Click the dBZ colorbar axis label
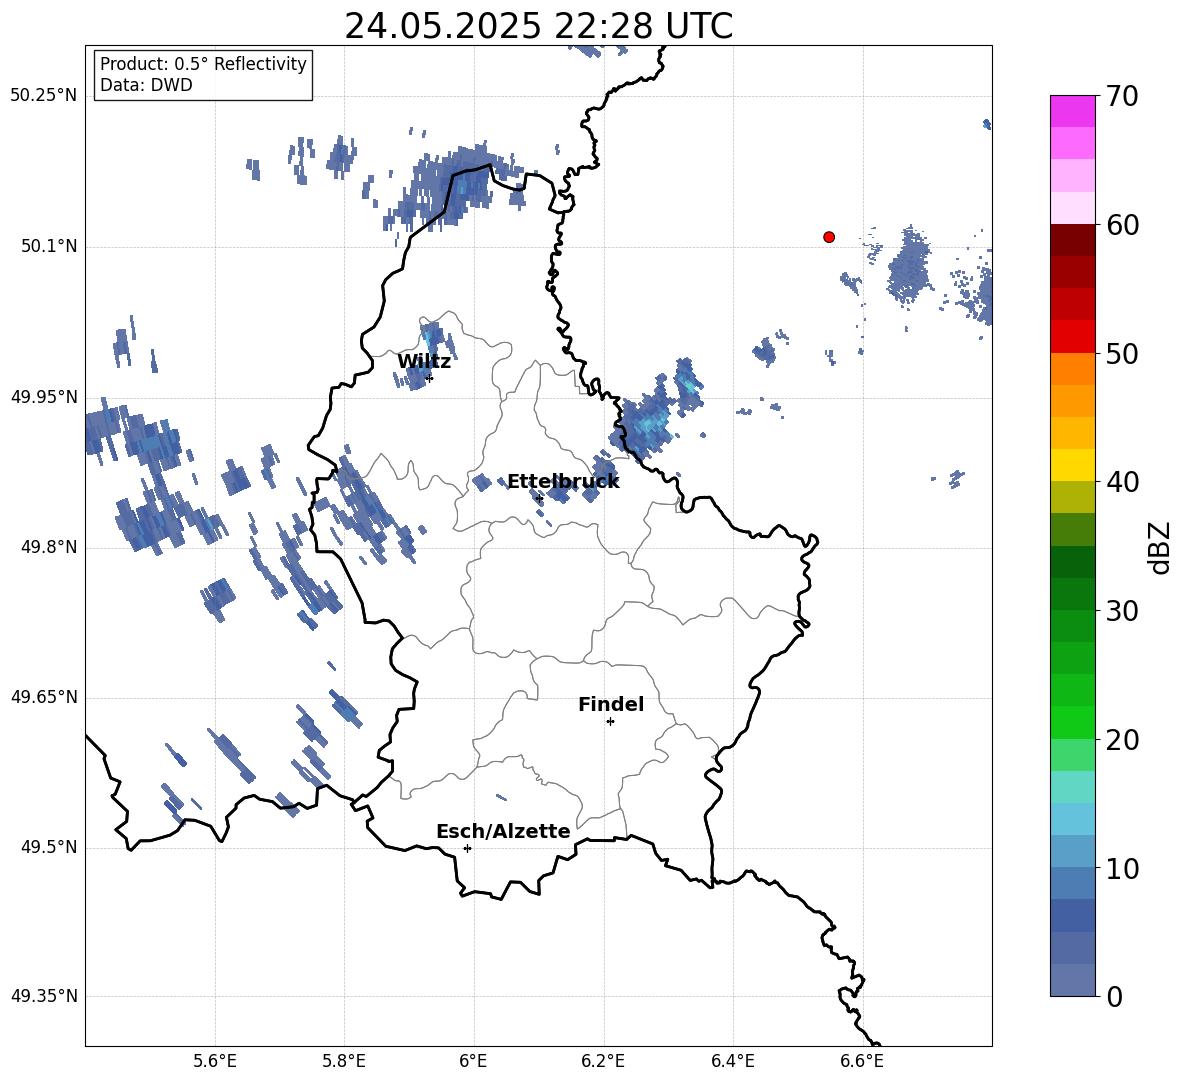This screenshot has width=1184, height=1081. [x=1161, y=547]
